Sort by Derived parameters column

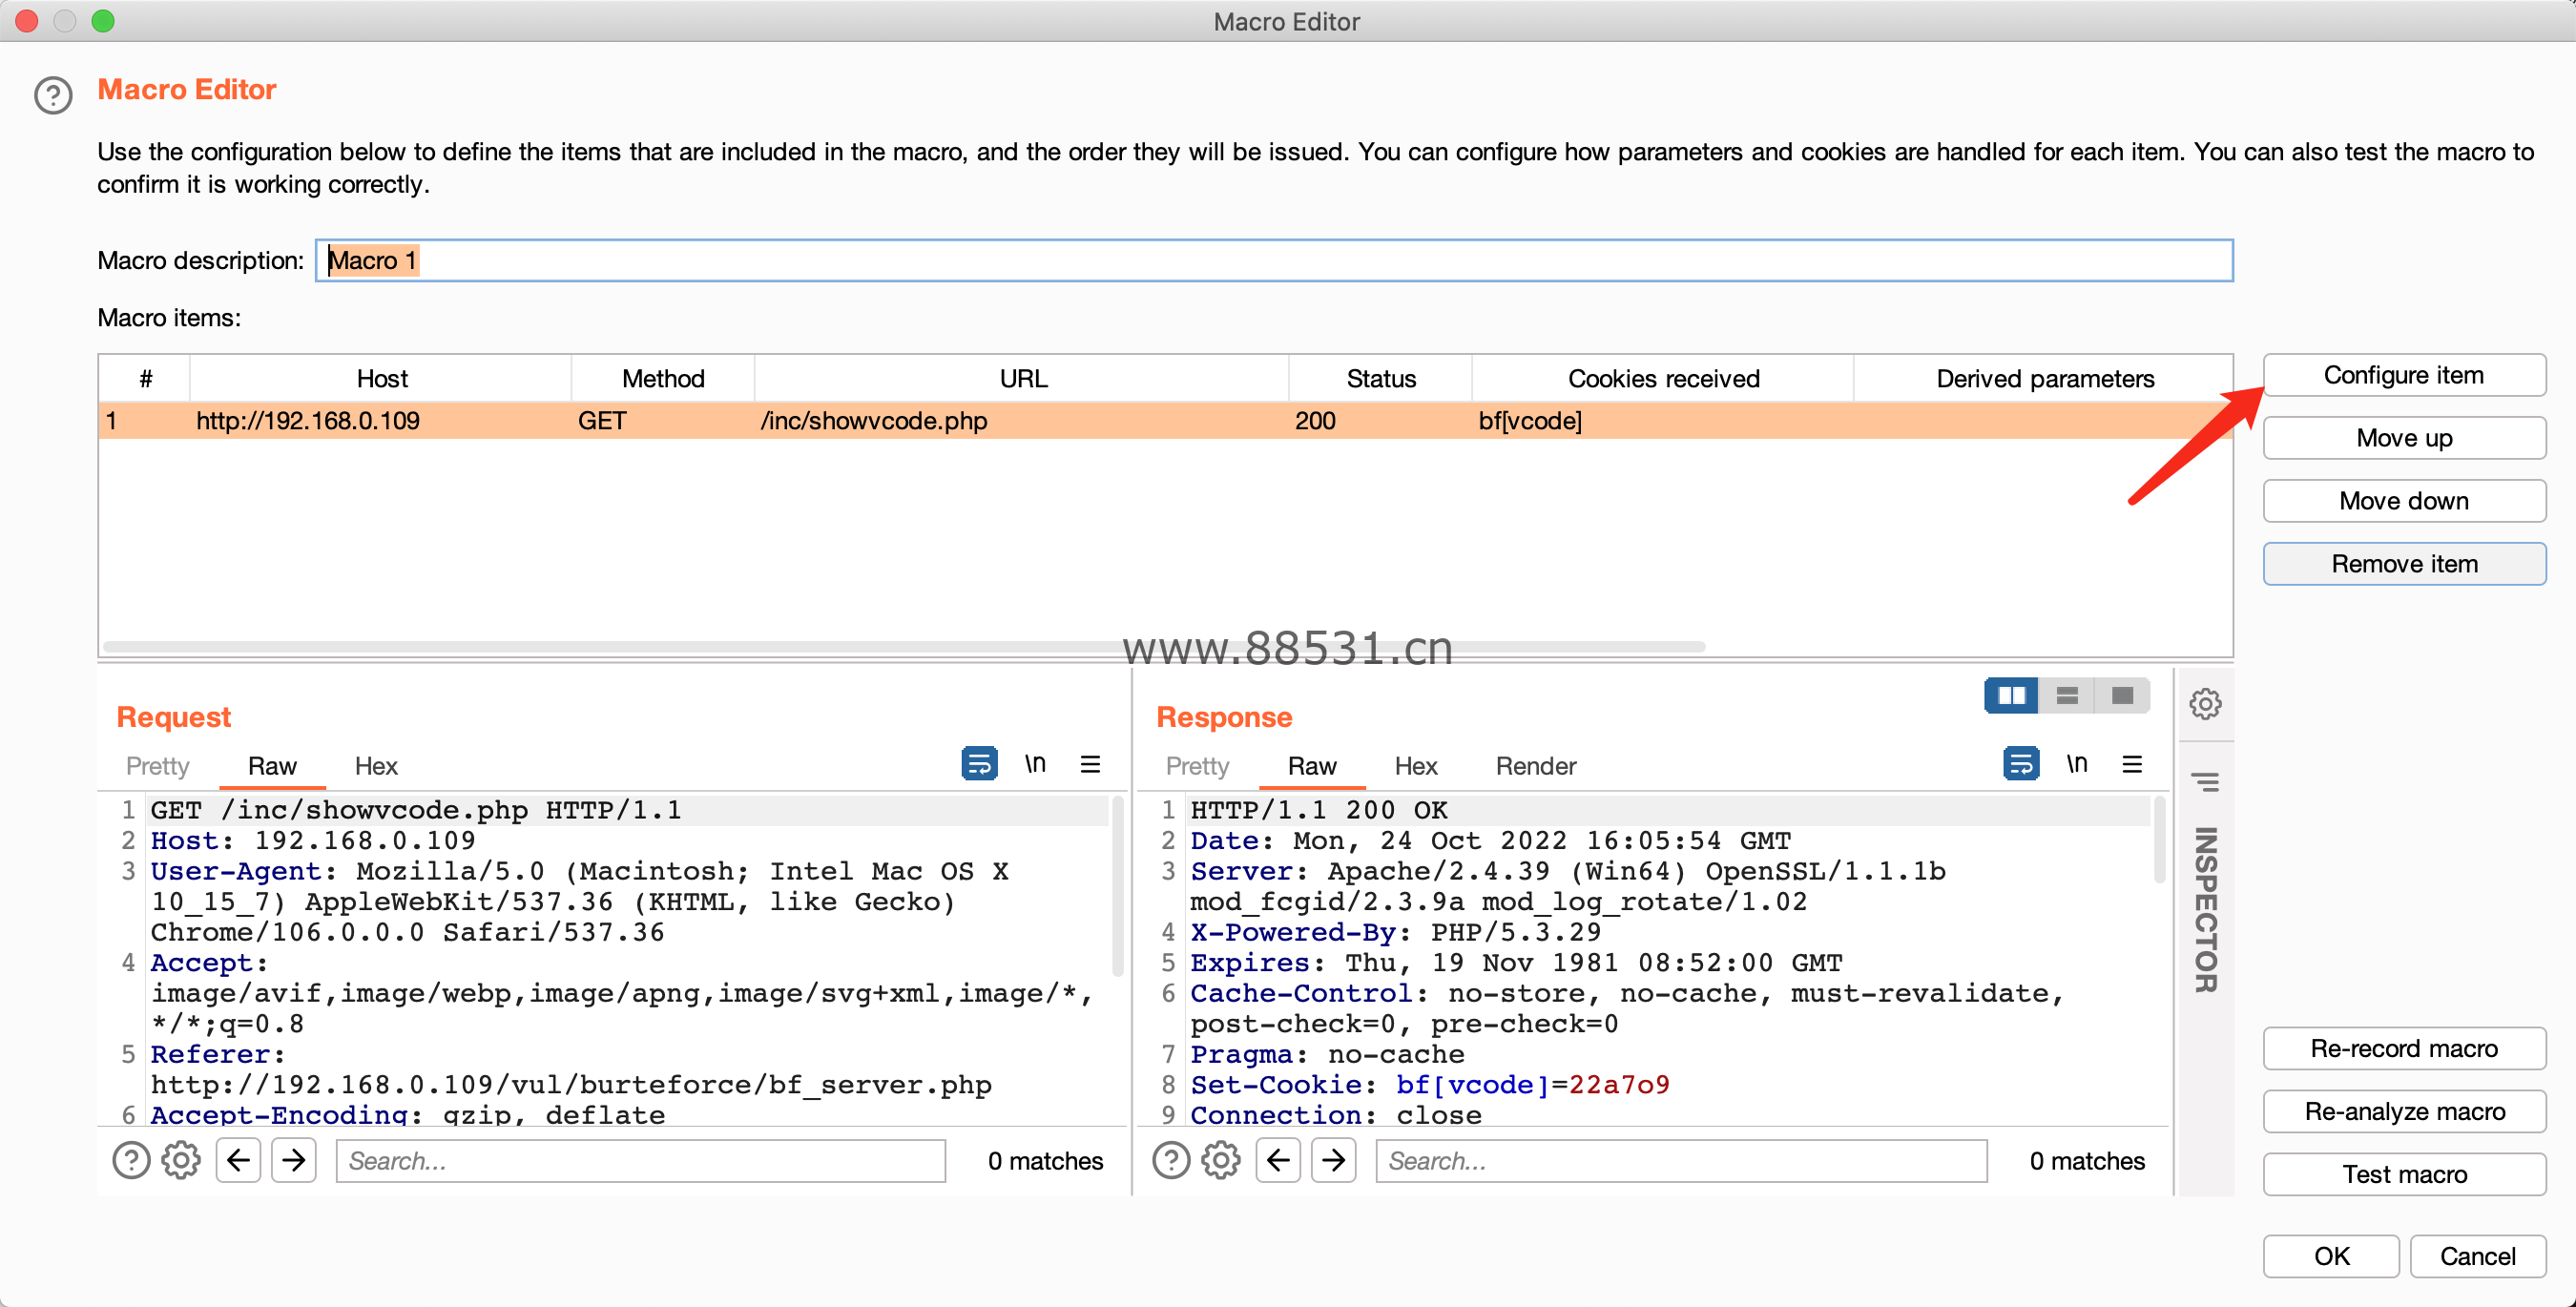pos(2044,379)
